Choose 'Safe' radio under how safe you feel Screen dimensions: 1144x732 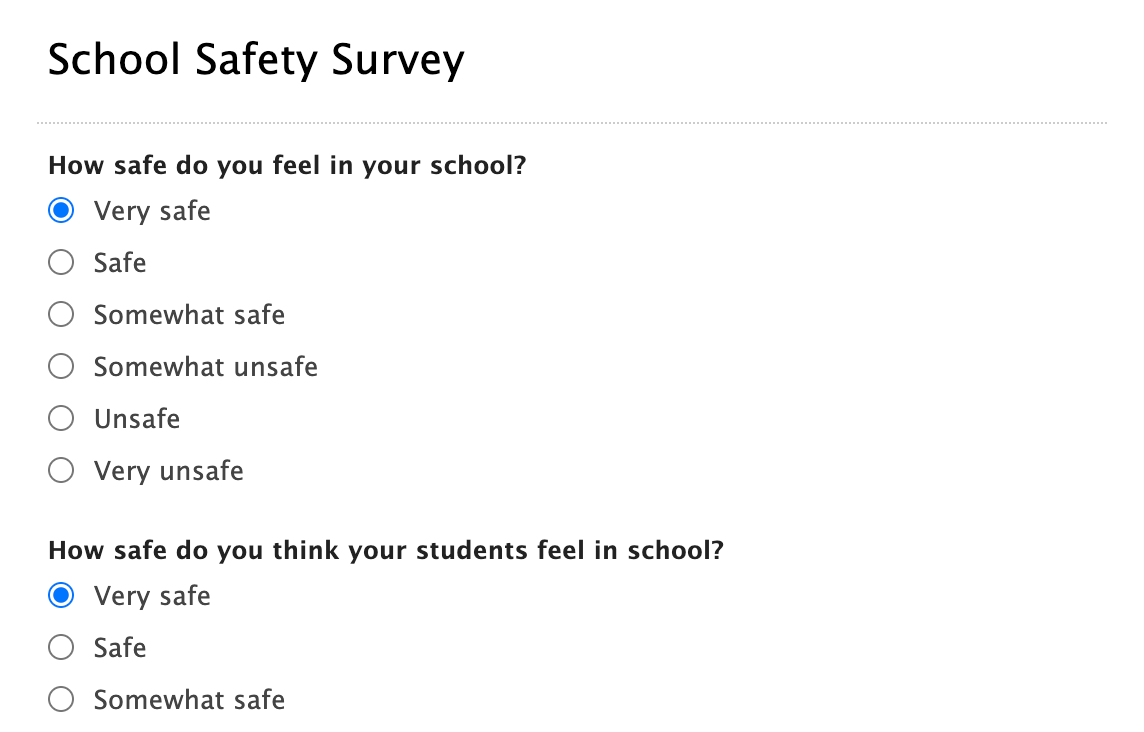tap(61, 263)
